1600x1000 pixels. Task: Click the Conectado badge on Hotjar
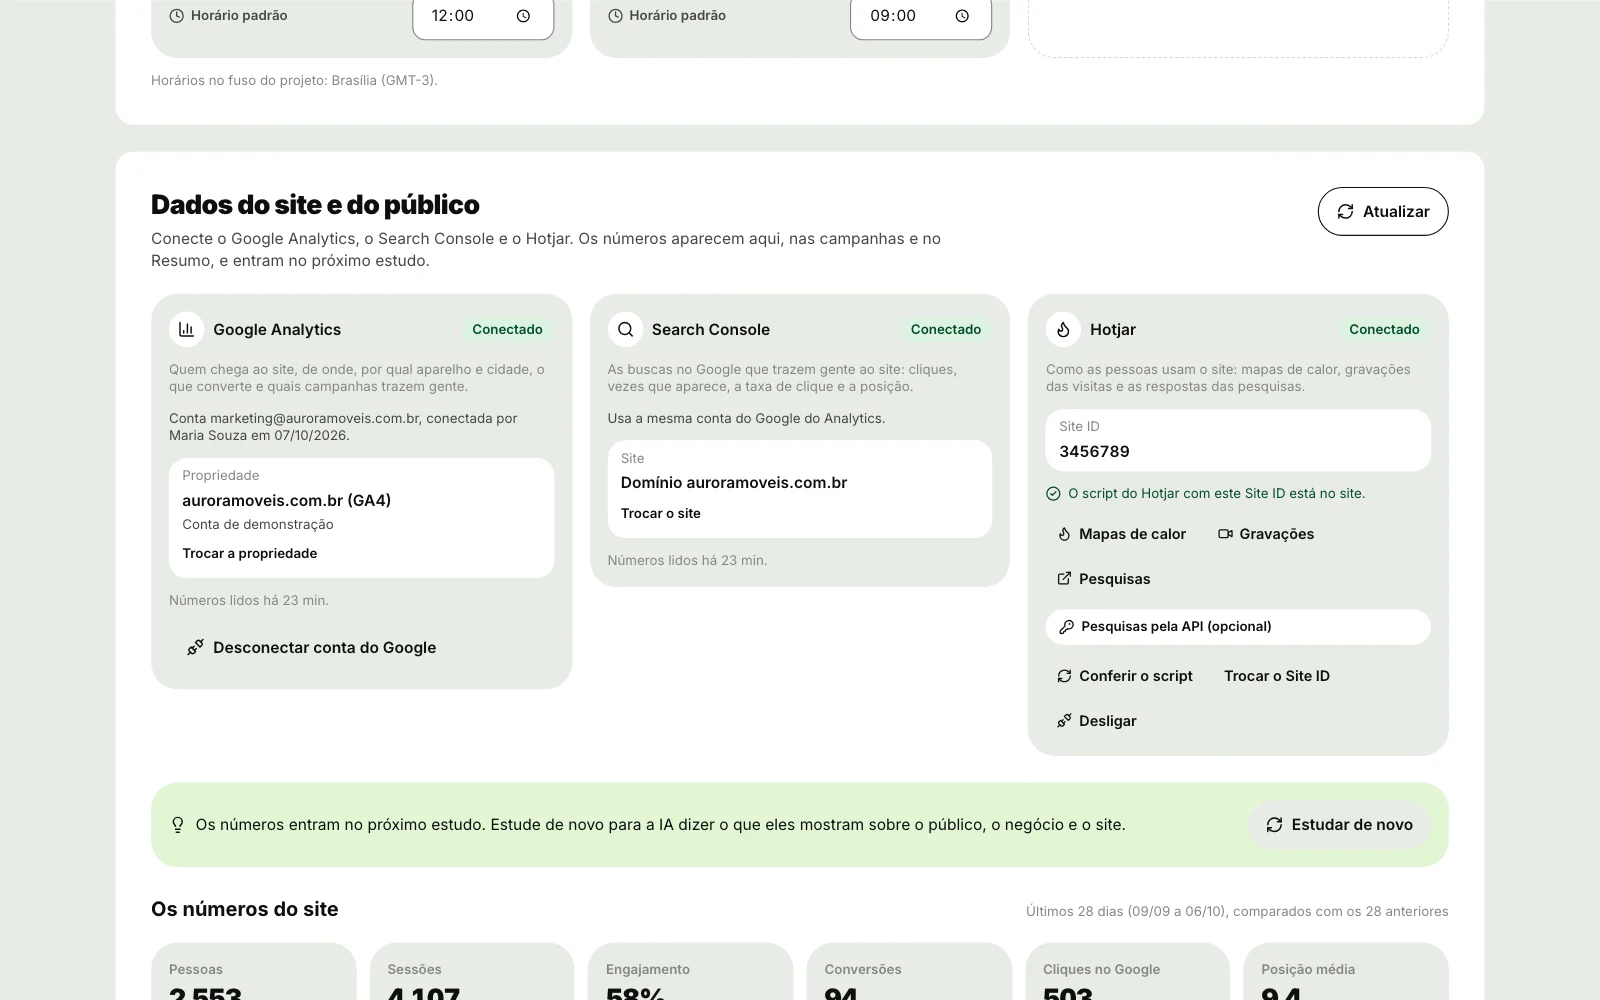coord(1384,329)
